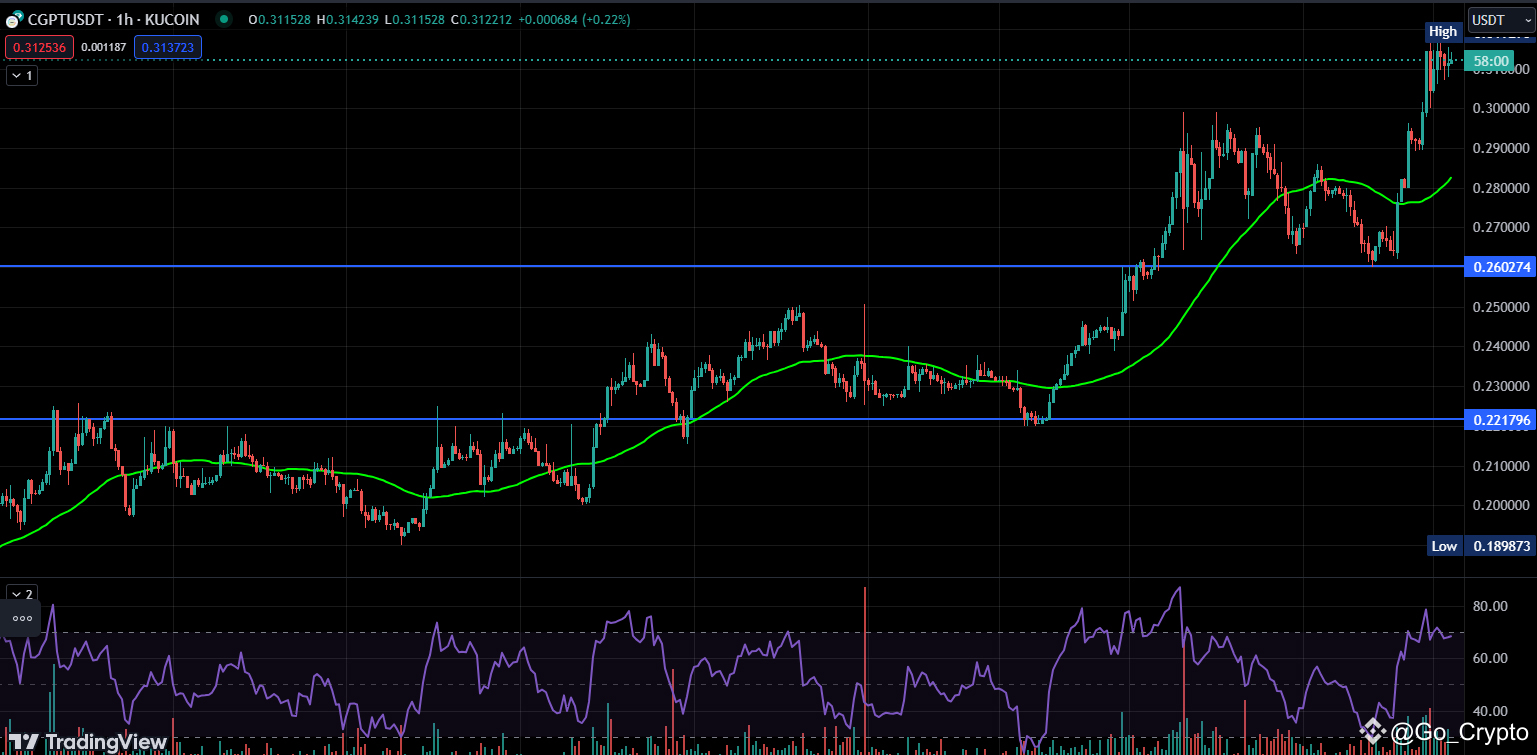
Task: Click the Low price marker label
Action: pyautogui.click(x=1444, y=546)
